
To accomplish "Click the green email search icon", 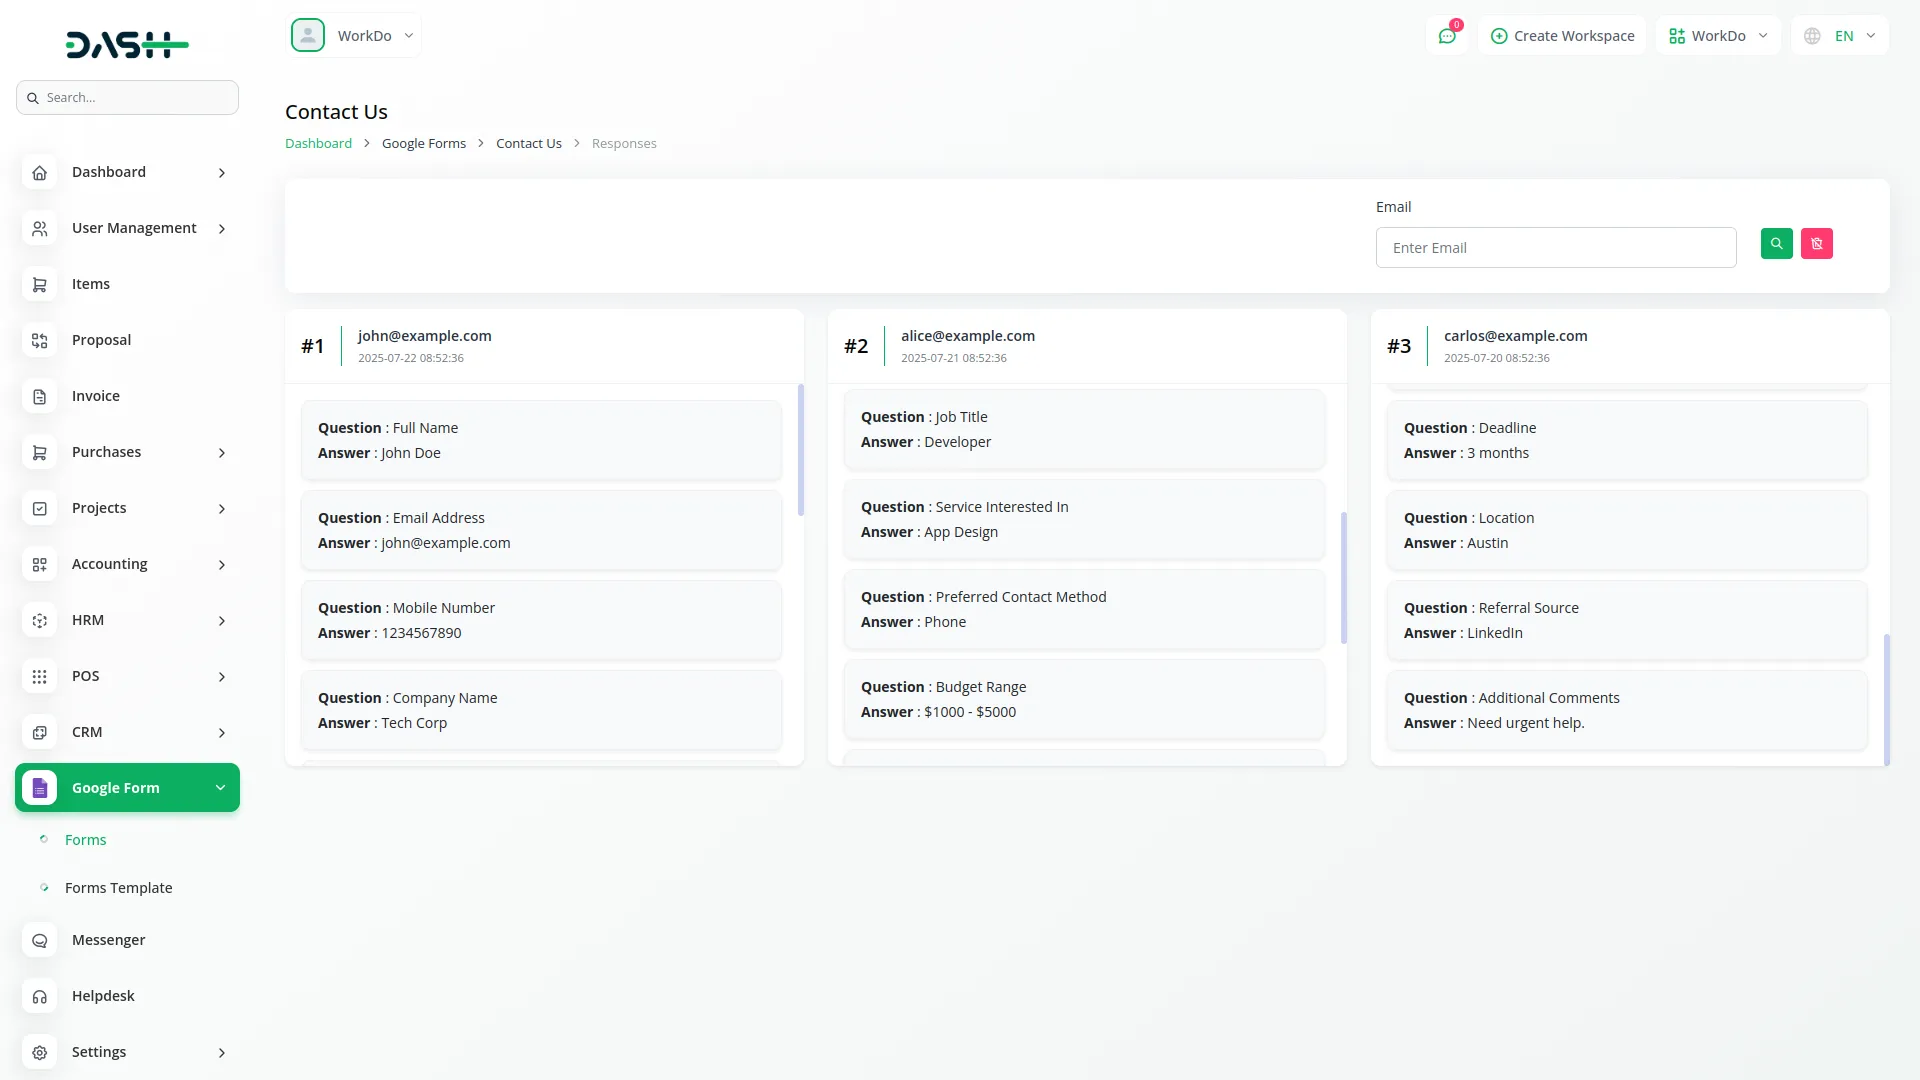I will point(1776,243).
